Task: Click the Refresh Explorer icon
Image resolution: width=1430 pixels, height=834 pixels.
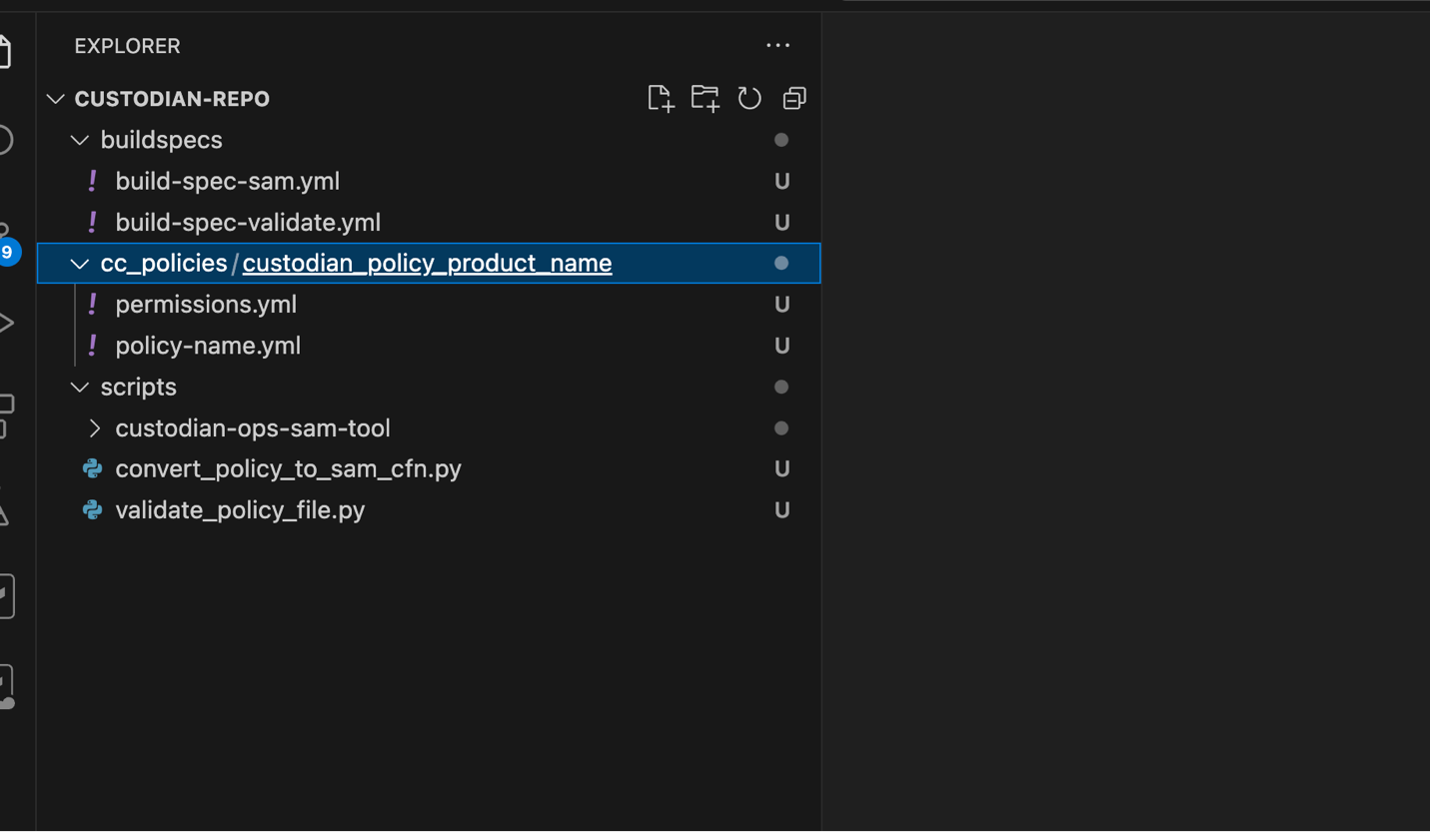Action: (749, 98)
